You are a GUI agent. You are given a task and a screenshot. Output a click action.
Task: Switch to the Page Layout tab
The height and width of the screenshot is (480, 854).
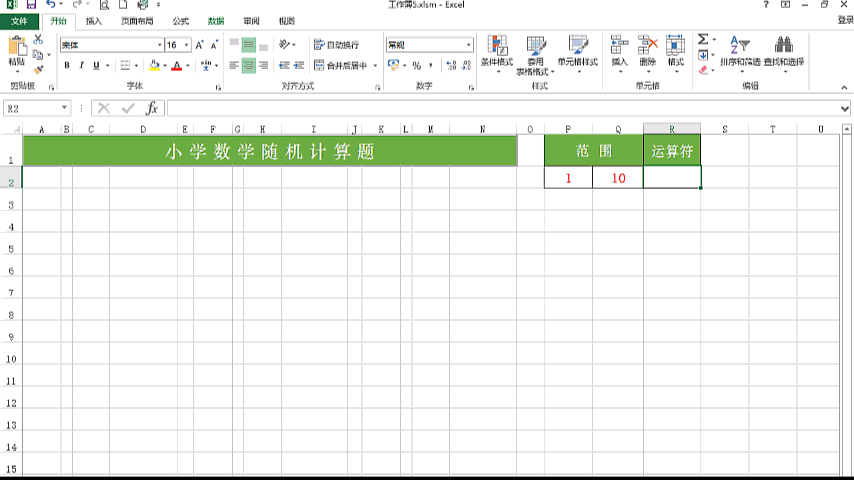click(137, 21)
